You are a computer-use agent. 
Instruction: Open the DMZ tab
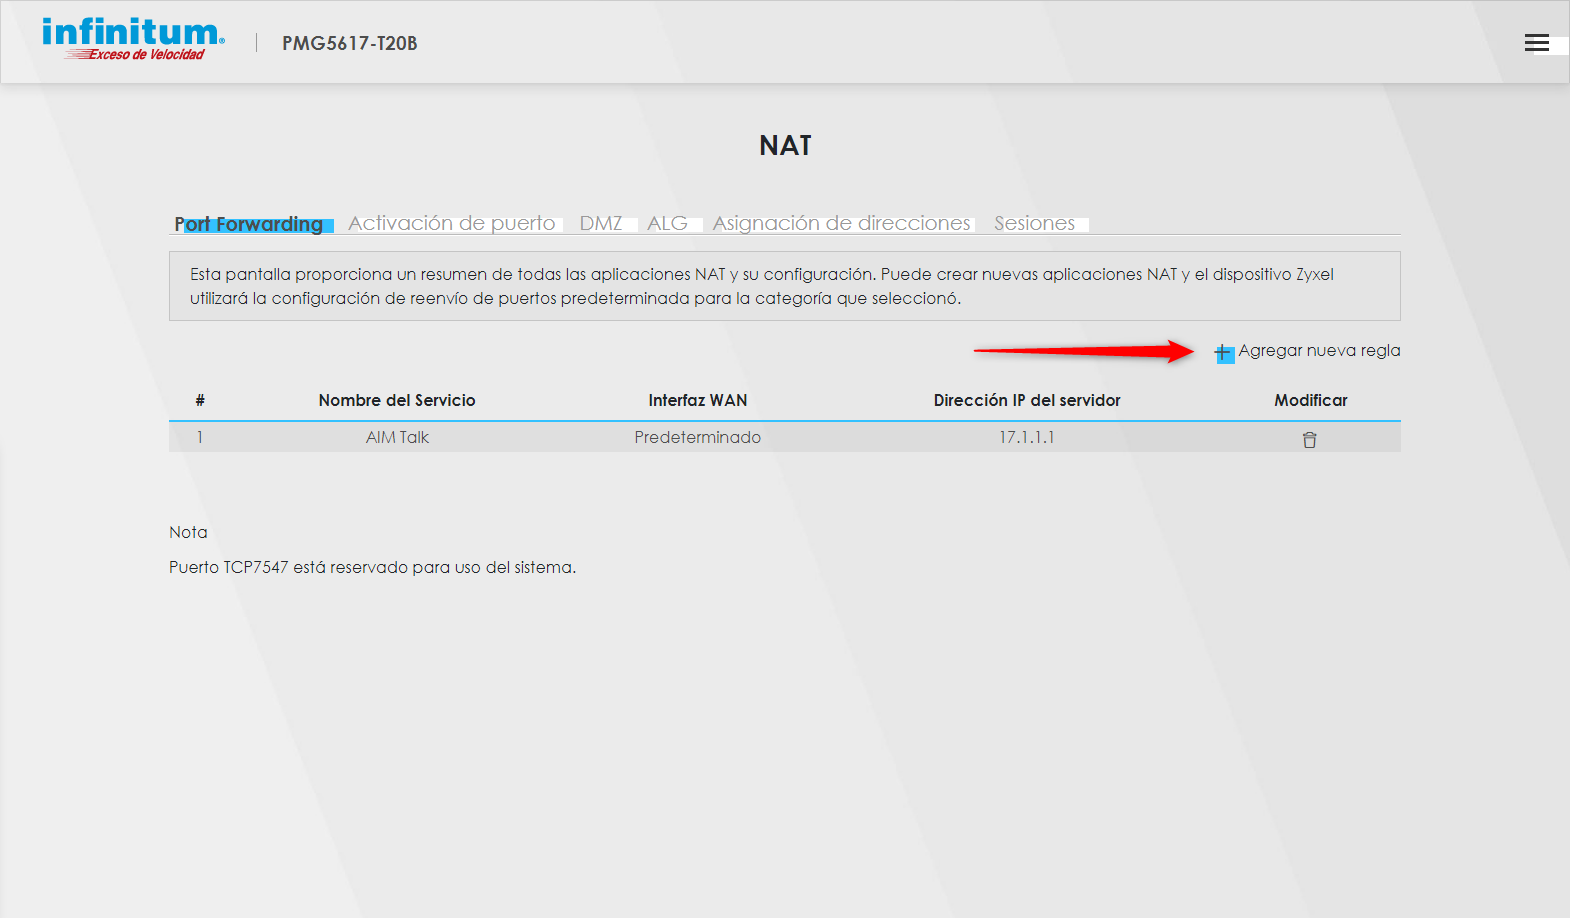(x=601, y=223)
